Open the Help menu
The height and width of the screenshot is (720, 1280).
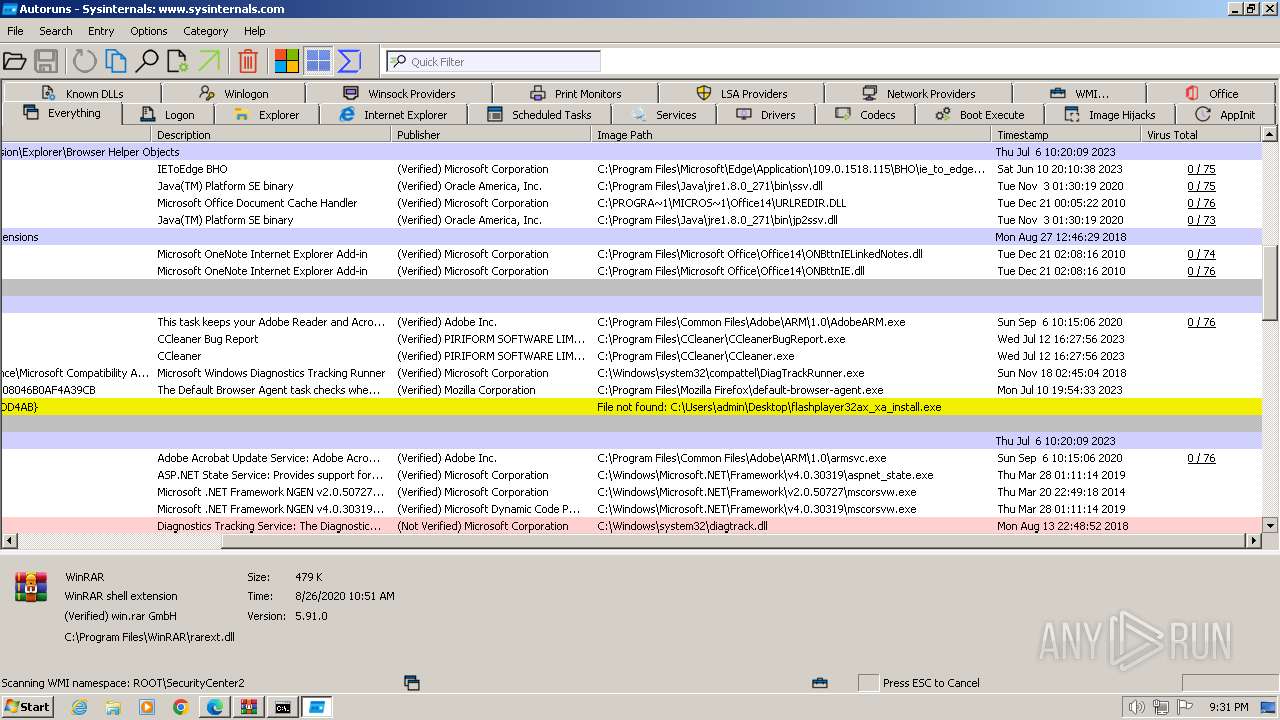255,31
